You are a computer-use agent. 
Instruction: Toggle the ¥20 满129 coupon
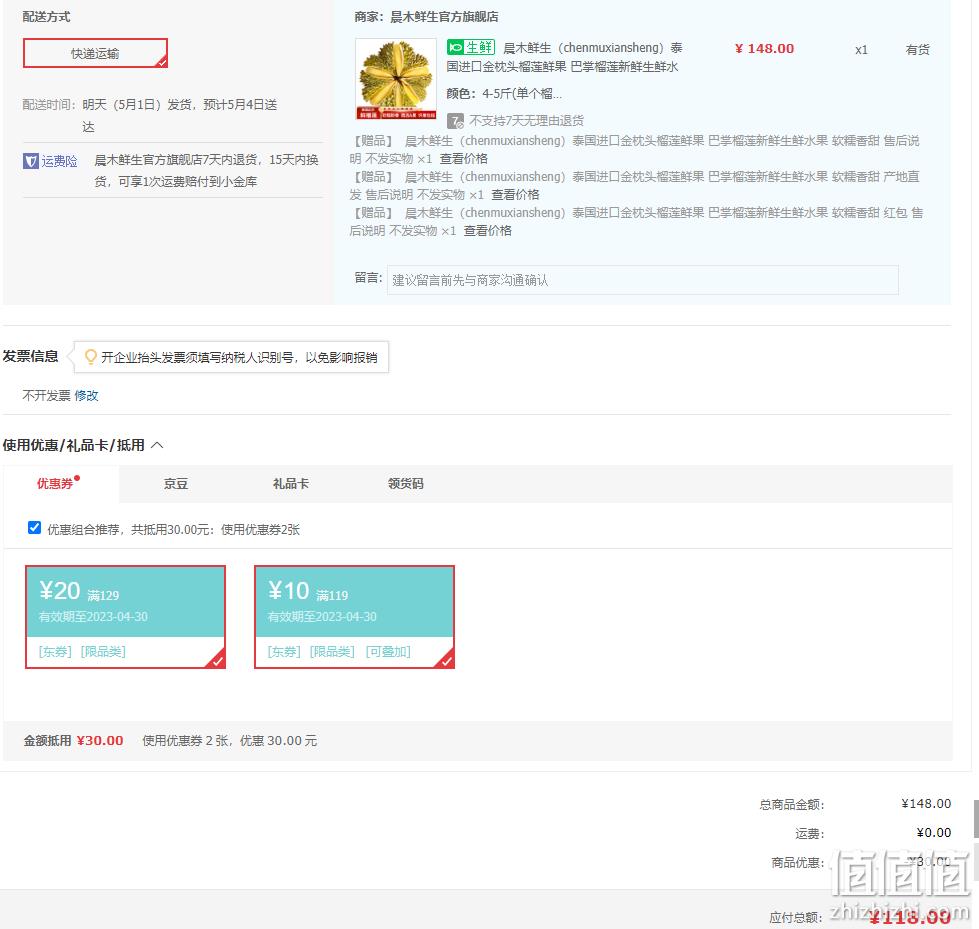point(125,617)
